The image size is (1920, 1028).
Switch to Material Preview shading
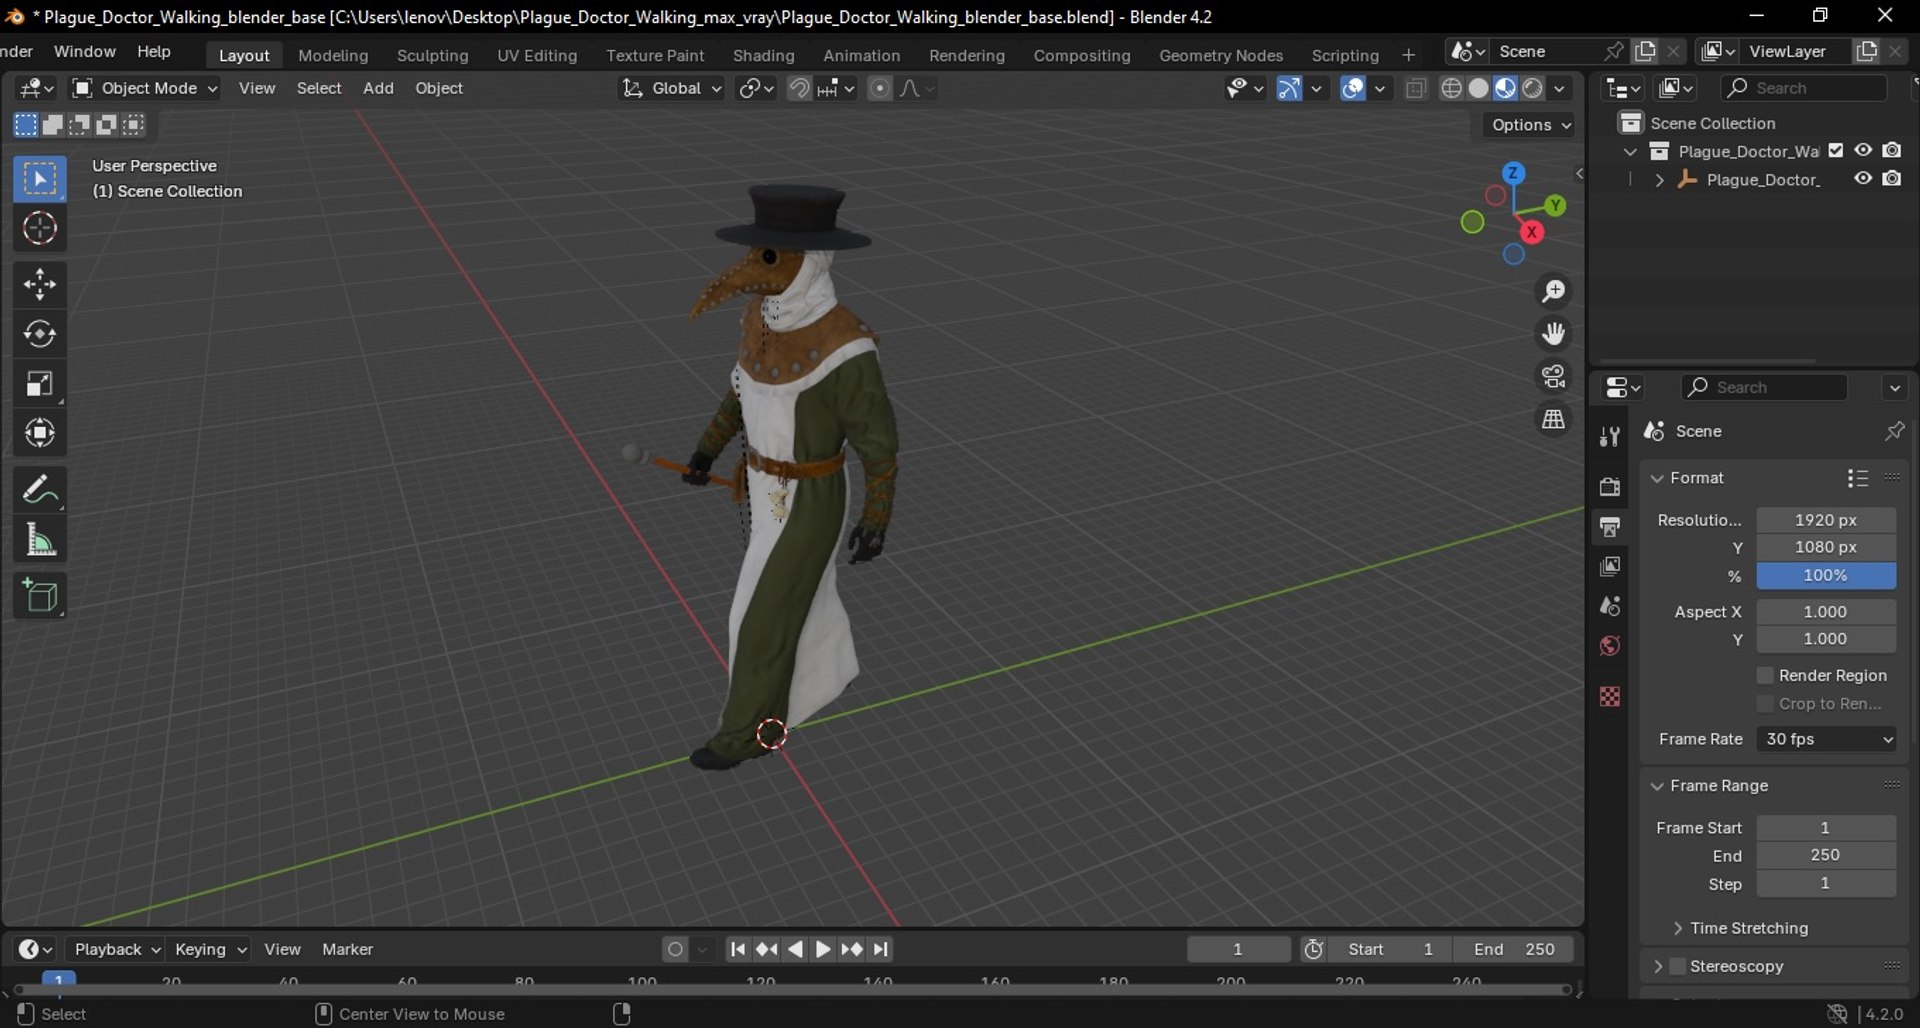(1505, 88)
